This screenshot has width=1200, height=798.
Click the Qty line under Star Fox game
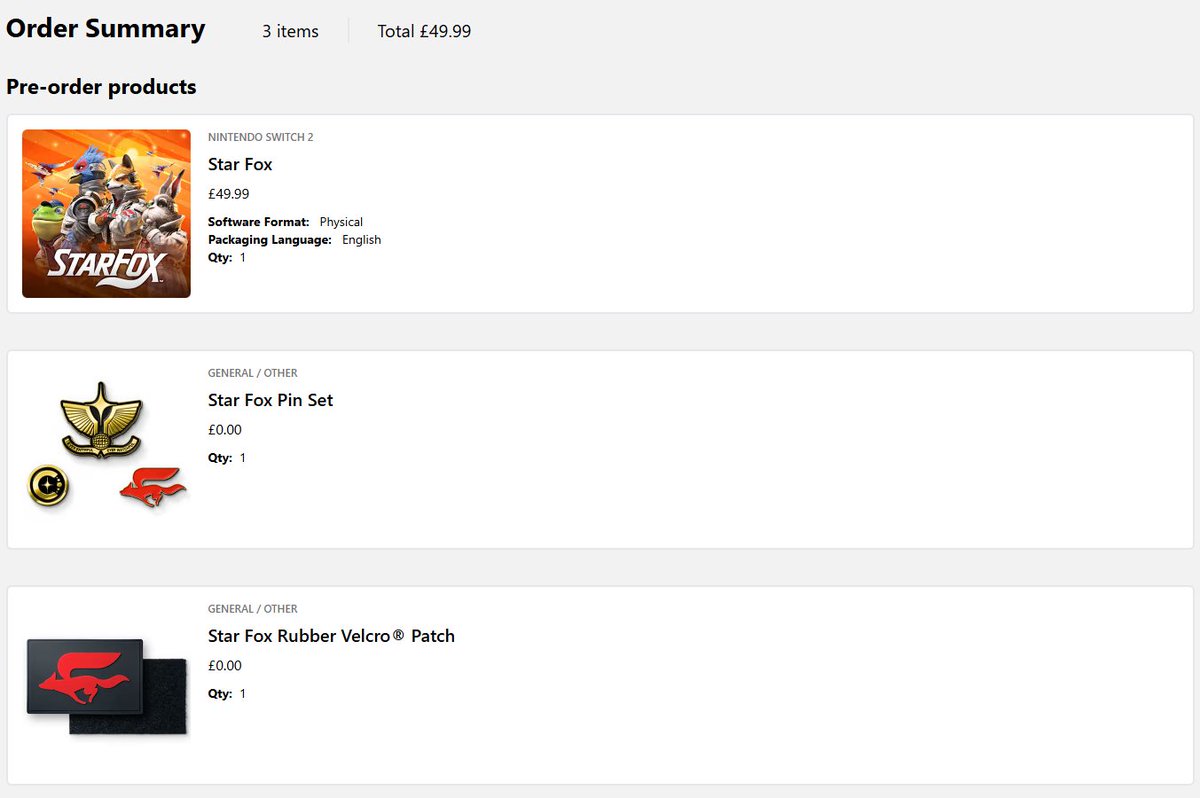227,258
